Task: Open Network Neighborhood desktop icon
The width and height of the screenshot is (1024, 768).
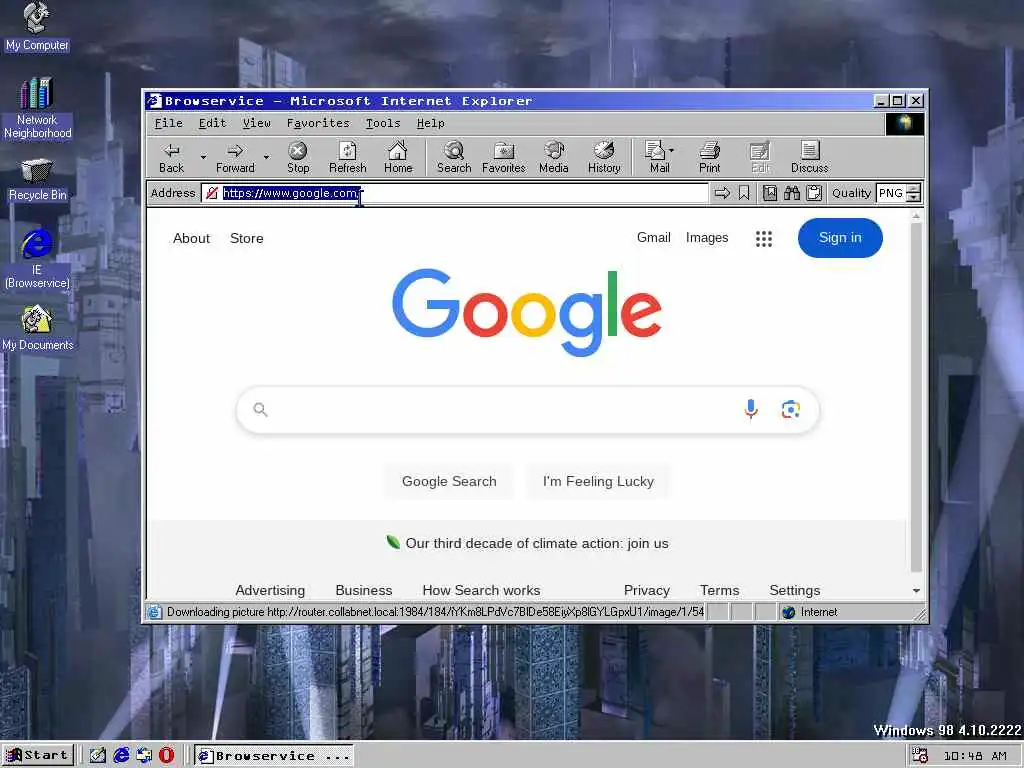Action: click(37, 108)
